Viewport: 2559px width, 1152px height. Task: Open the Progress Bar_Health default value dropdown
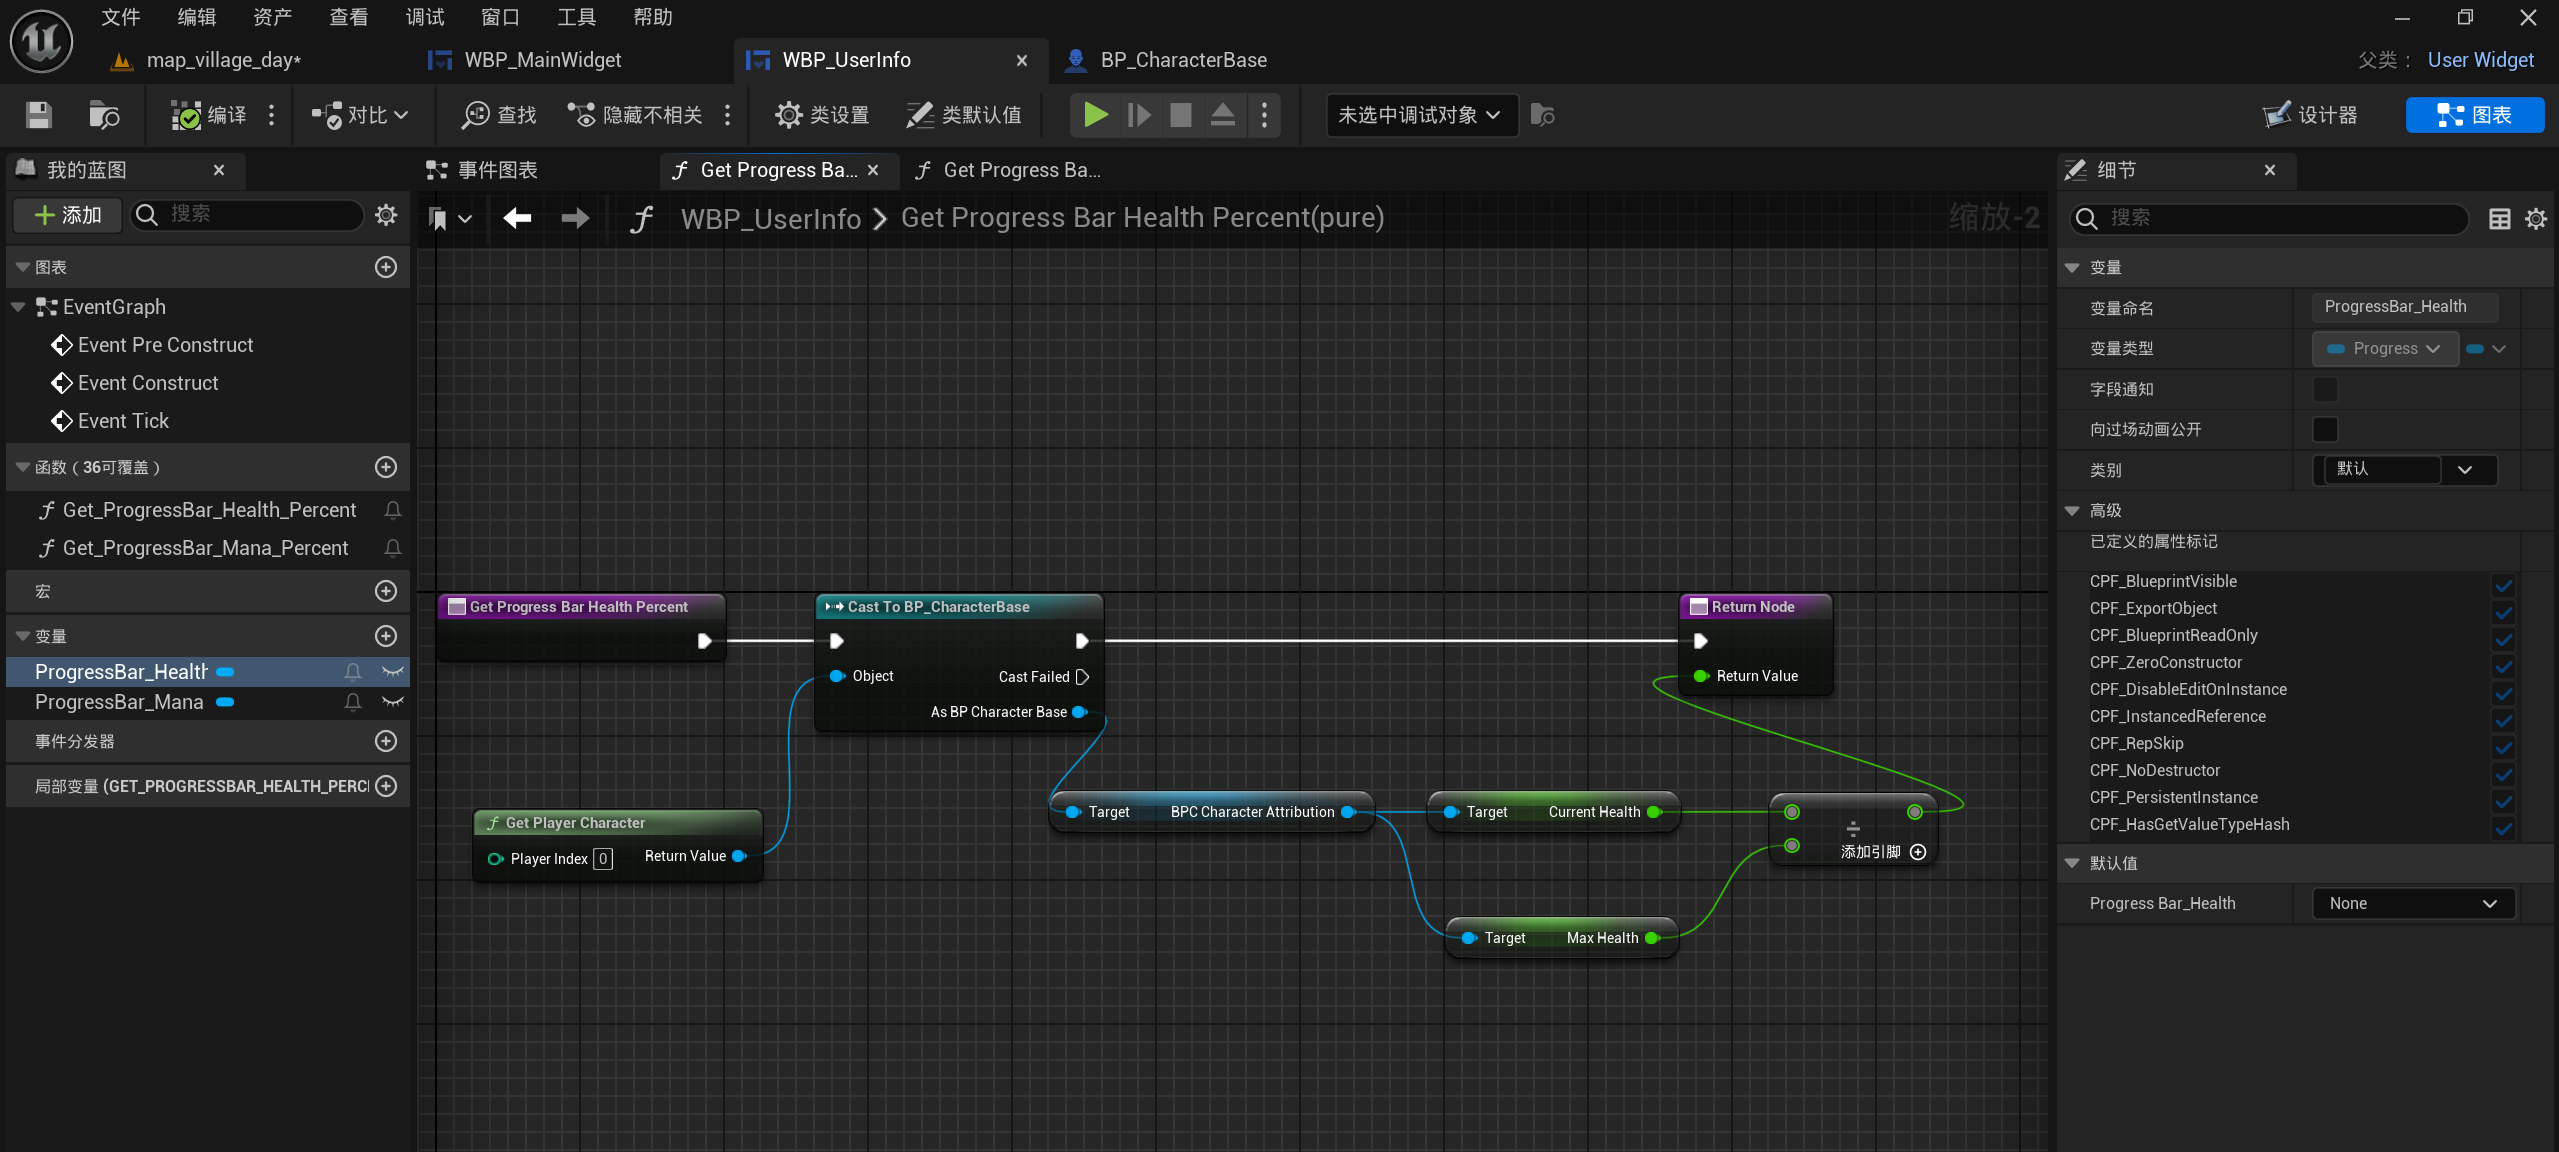2413,903
